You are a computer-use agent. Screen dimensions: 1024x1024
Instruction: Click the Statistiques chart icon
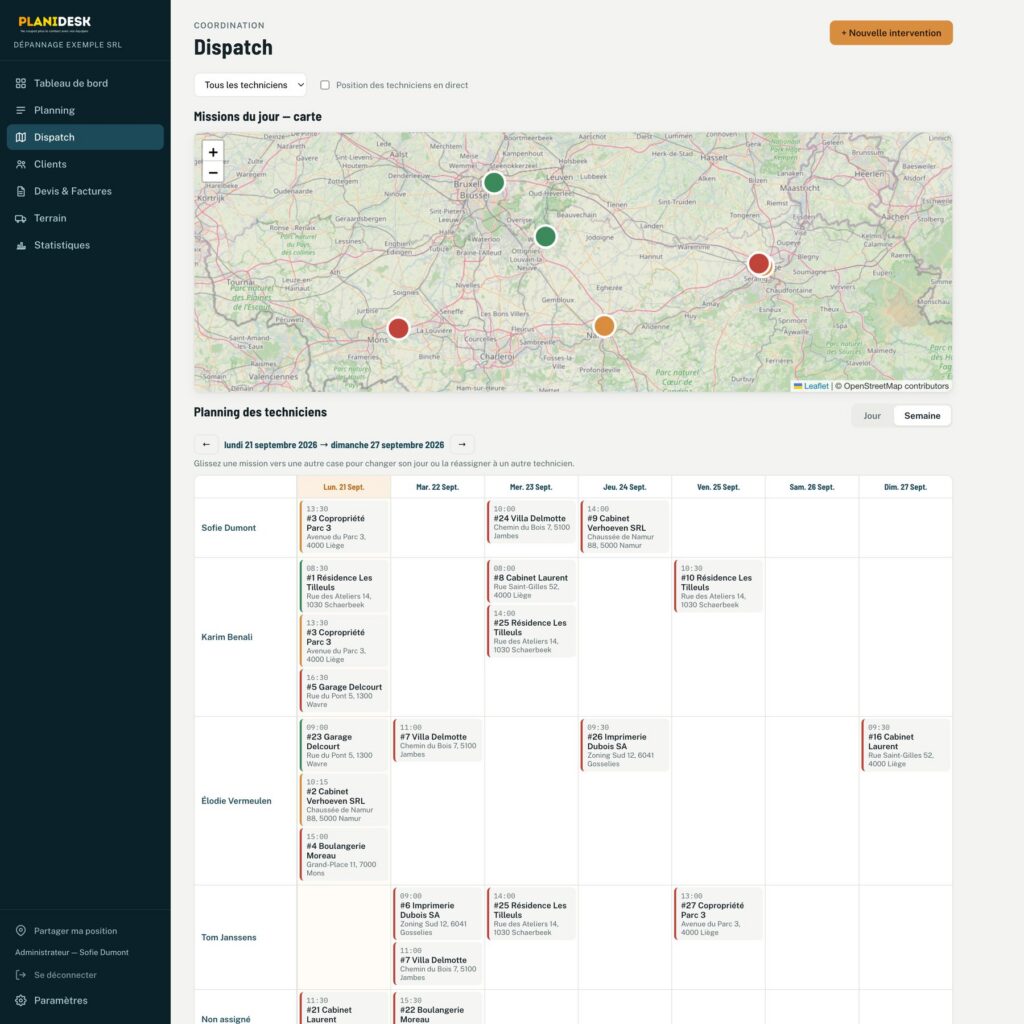pos(21,246)
